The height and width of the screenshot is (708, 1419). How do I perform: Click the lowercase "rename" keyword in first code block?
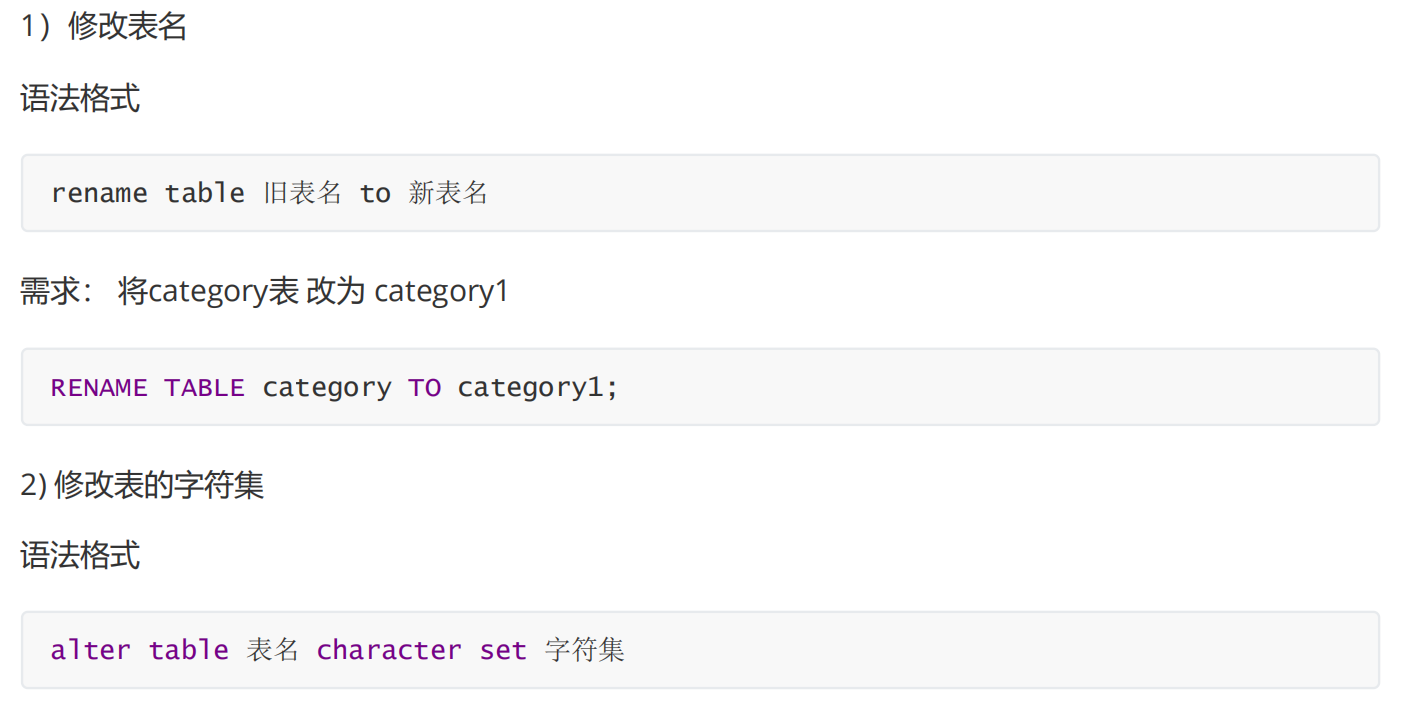99,193
